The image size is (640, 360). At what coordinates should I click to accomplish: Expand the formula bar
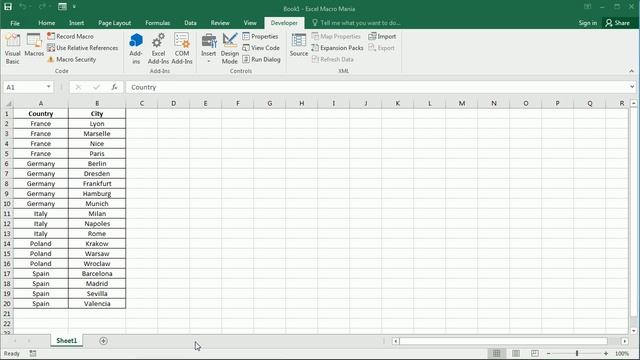click(632, 87)
